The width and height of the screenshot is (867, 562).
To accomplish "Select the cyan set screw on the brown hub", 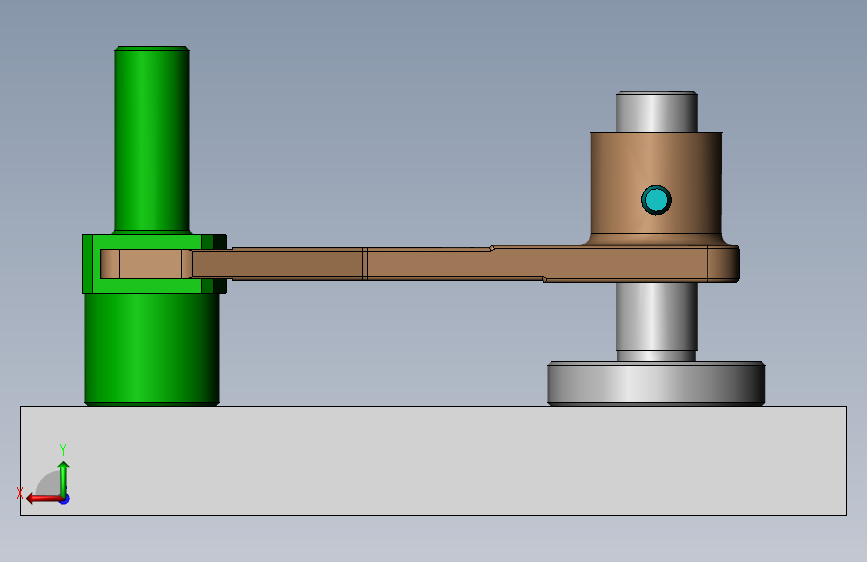I will [656, 200].
